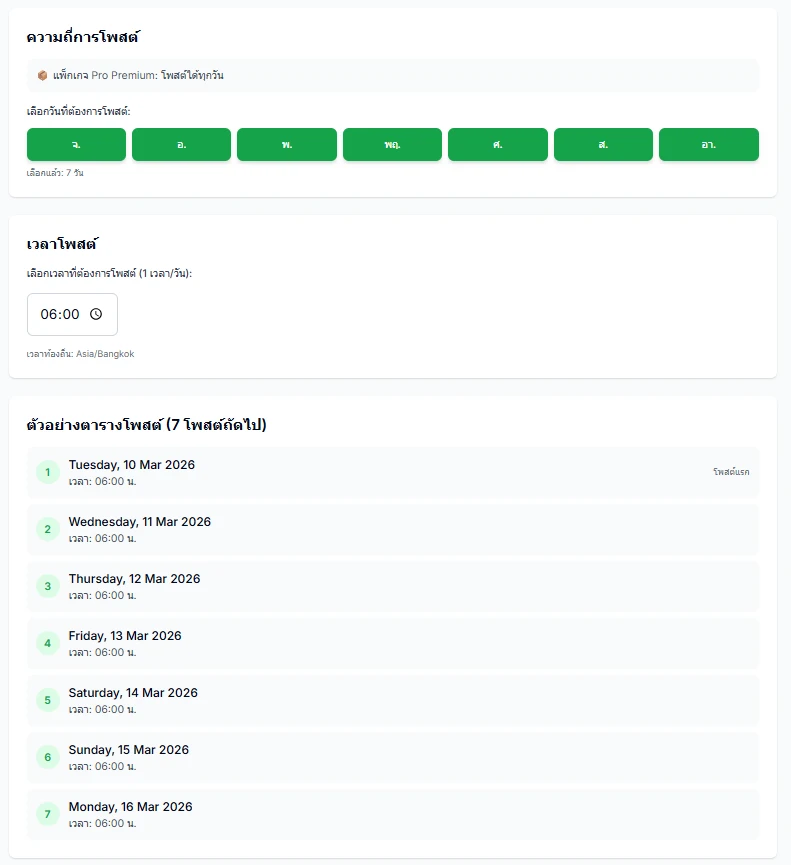
Task: Click the Pro Premium package info banner
Action: click(392, 75)
